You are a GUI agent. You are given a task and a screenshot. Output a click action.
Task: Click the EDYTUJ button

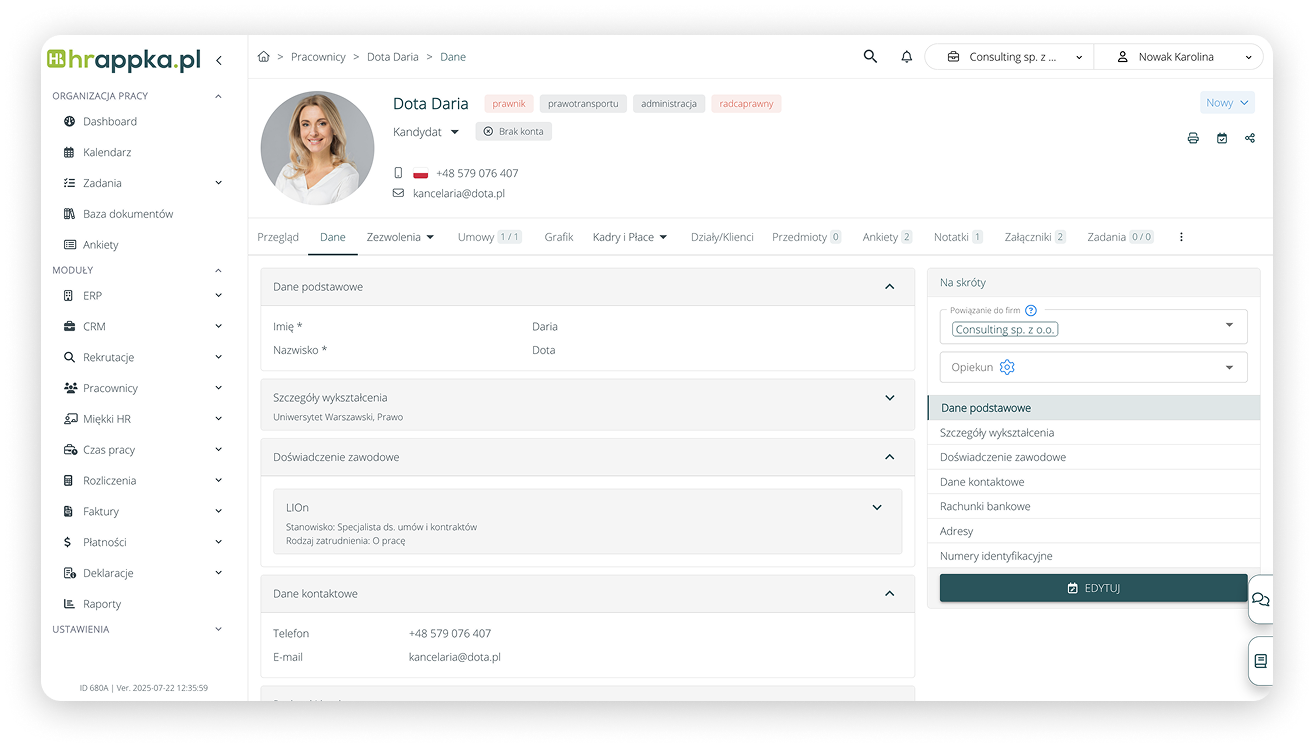tap(1093, 588)
